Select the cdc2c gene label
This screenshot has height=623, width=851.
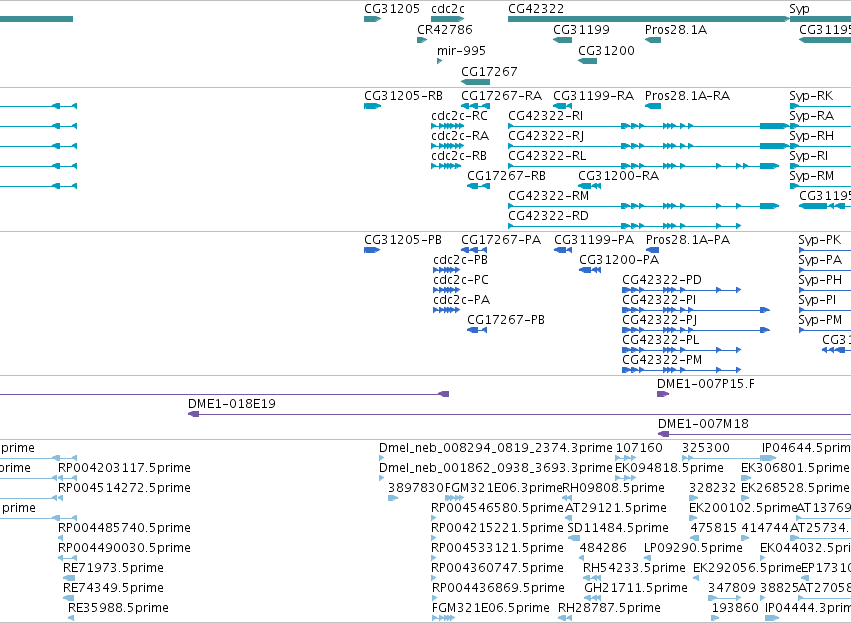(x=448, y=9)
